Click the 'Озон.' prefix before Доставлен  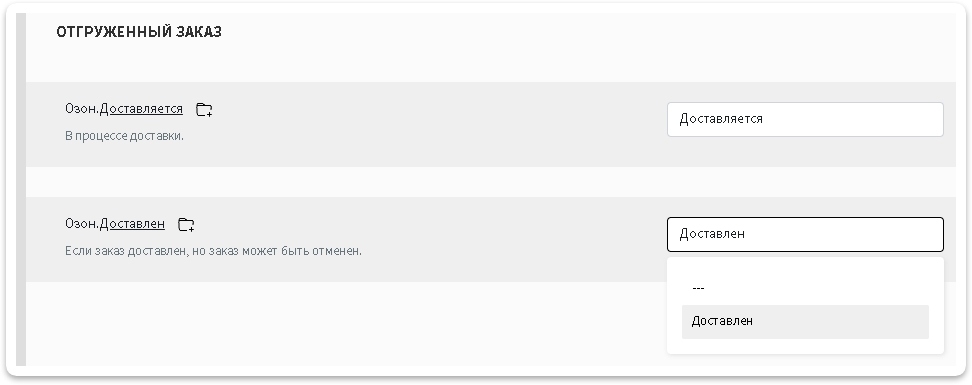click(82, 224)
